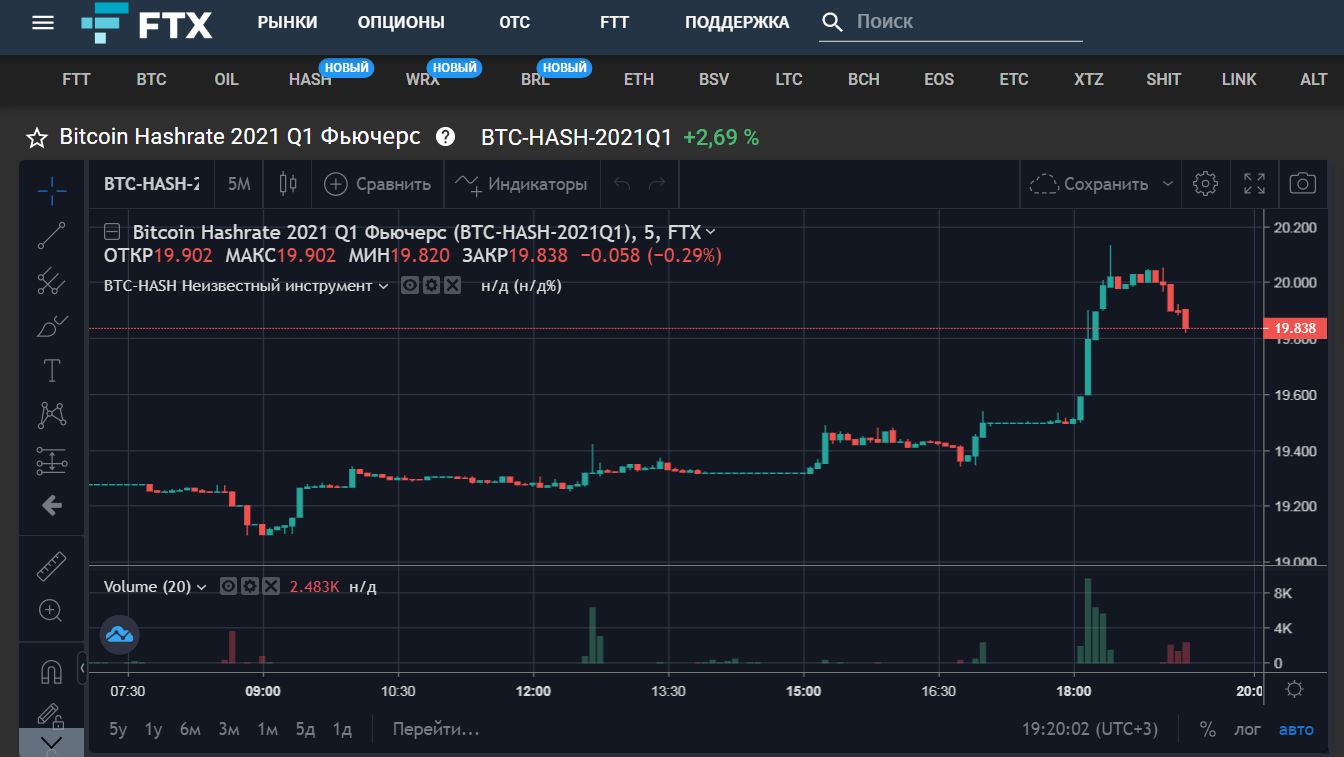This screenshot has height=757, width=1344.
Task: Click Сохранить to save the chart layout
Action: tap(1089, 184)
